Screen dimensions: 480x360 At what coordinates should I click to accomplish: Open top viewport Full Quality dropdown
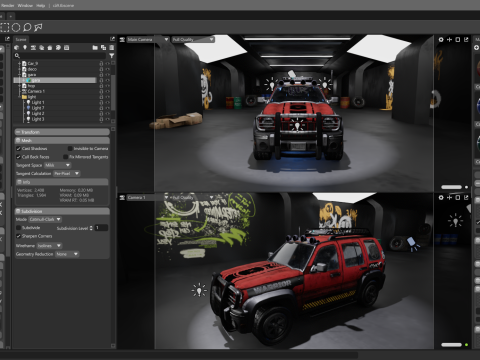tap(193, 39)
